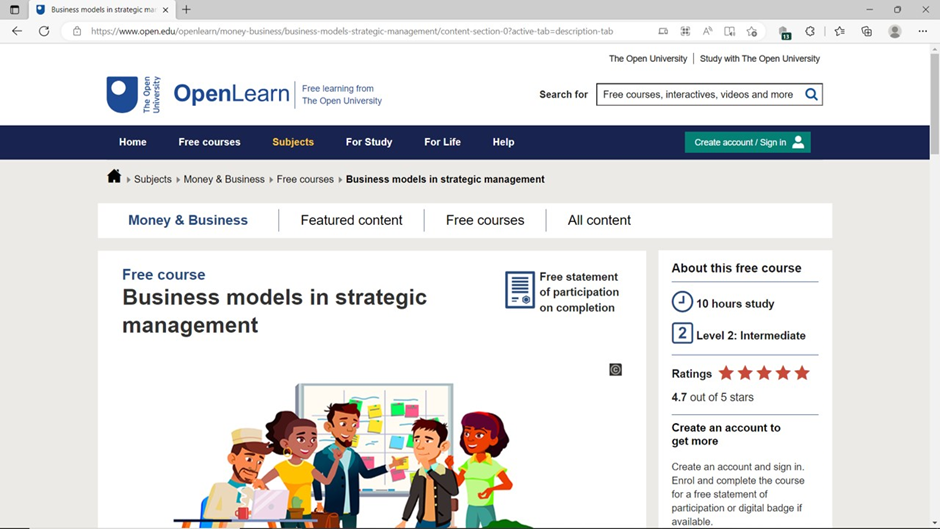Image resolution: width=940 pixels, height=529 pixels.
Task: Open For Study navigation menu
Action: click(369, 142)
